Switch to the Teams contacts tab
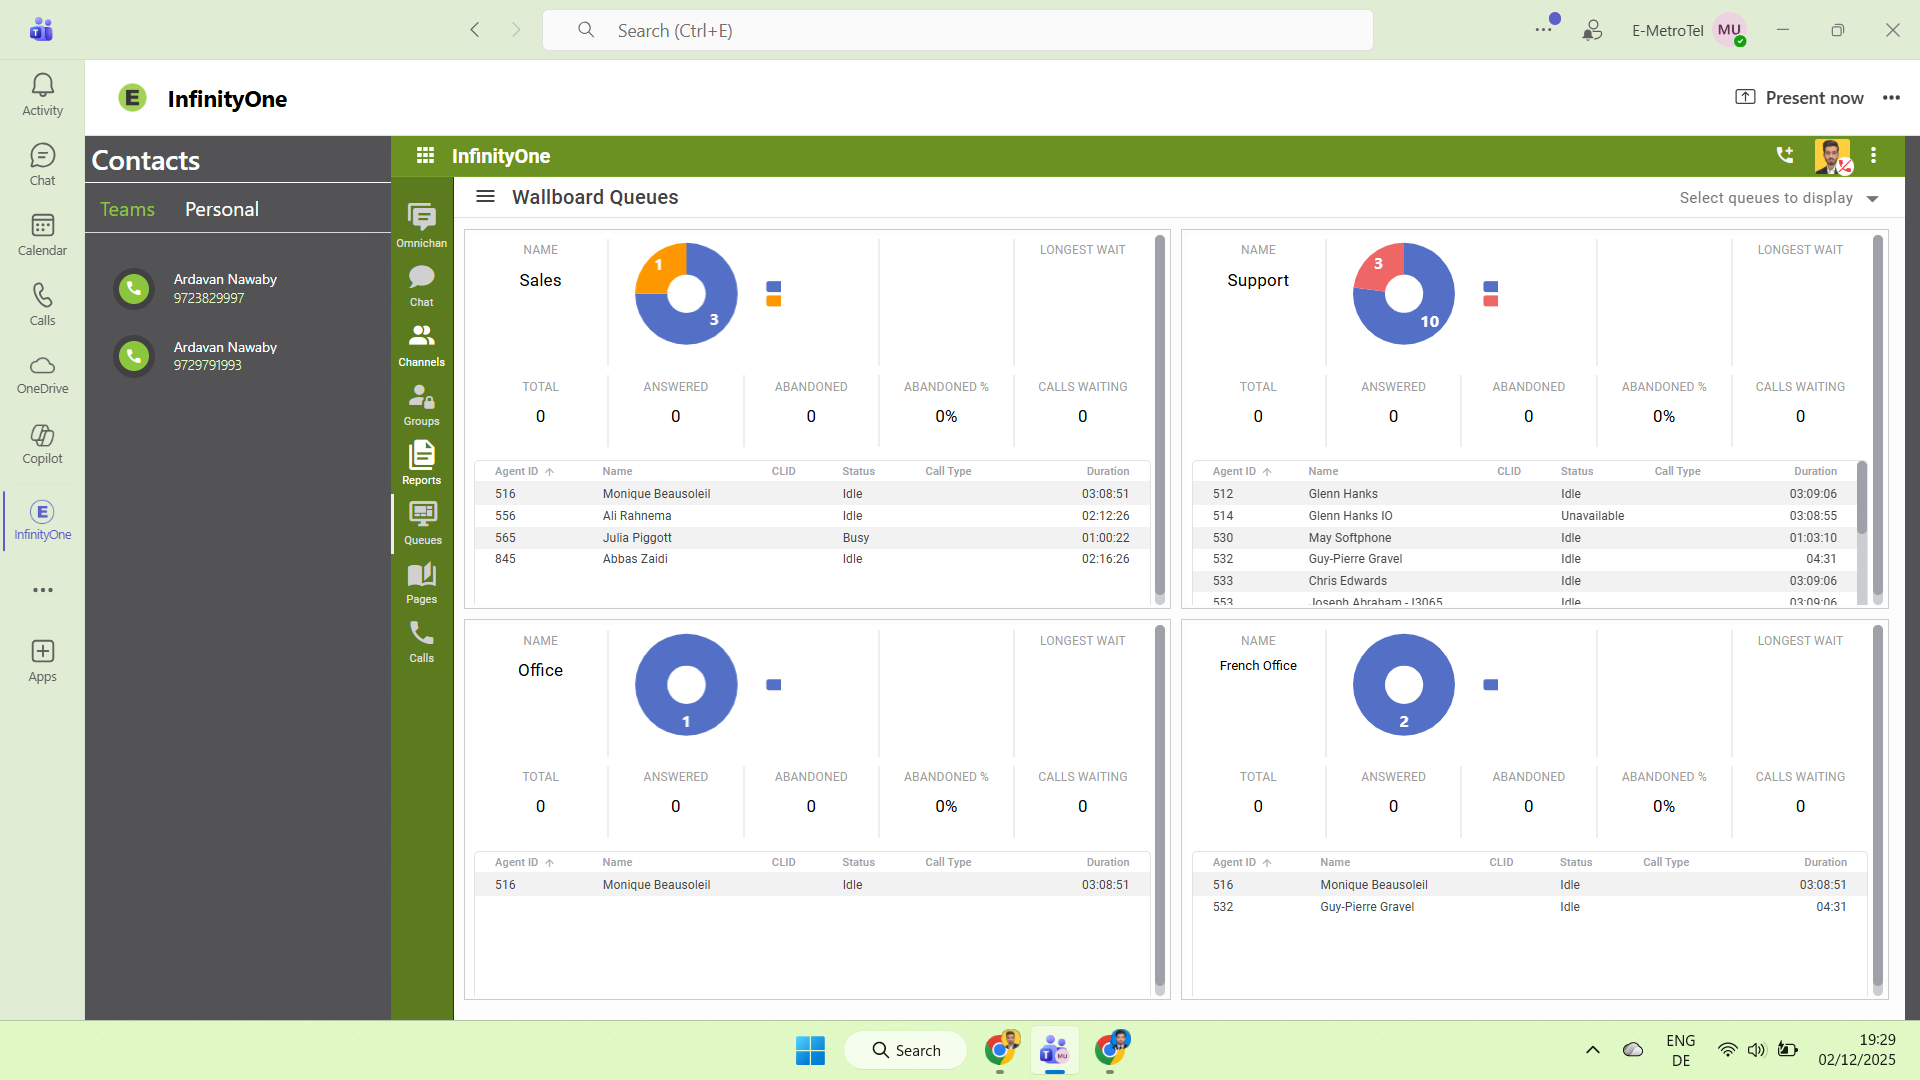Image resolution: width=1920 pixels, height=1080 pixels. click(x=127, y=209)
